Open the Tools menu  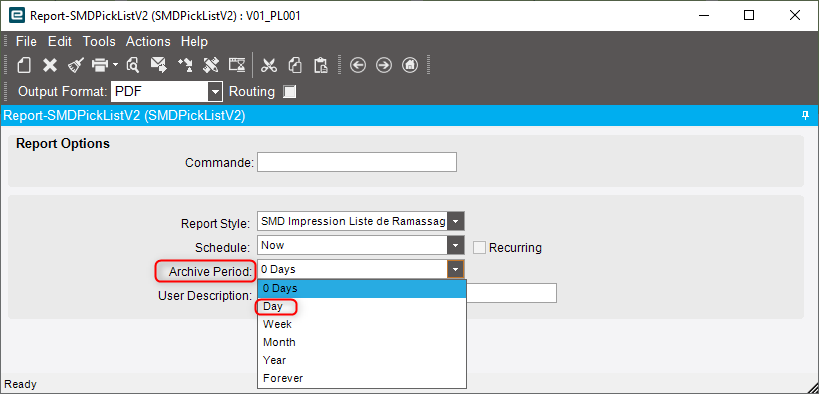pyautogui.click(x=99, y=41)
